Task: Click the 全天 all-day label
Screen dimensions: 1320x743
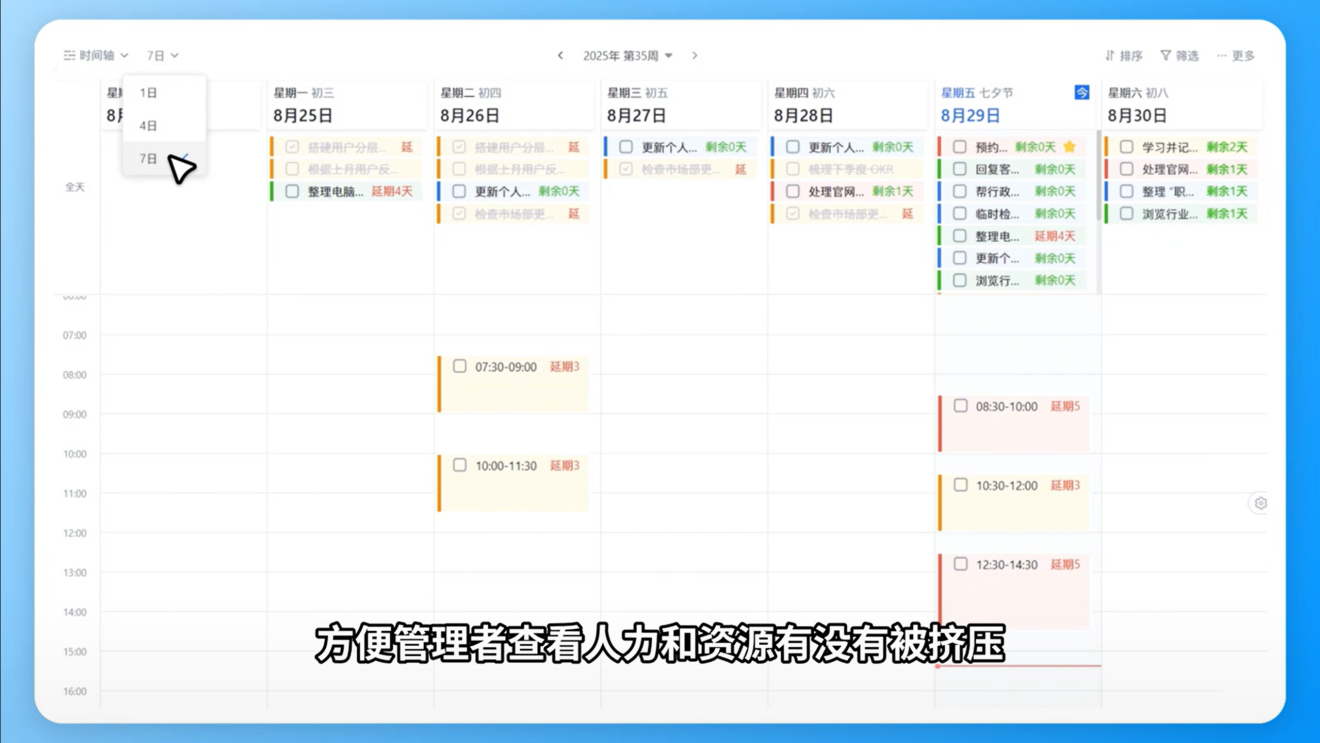Action: [x=75, y=187]
